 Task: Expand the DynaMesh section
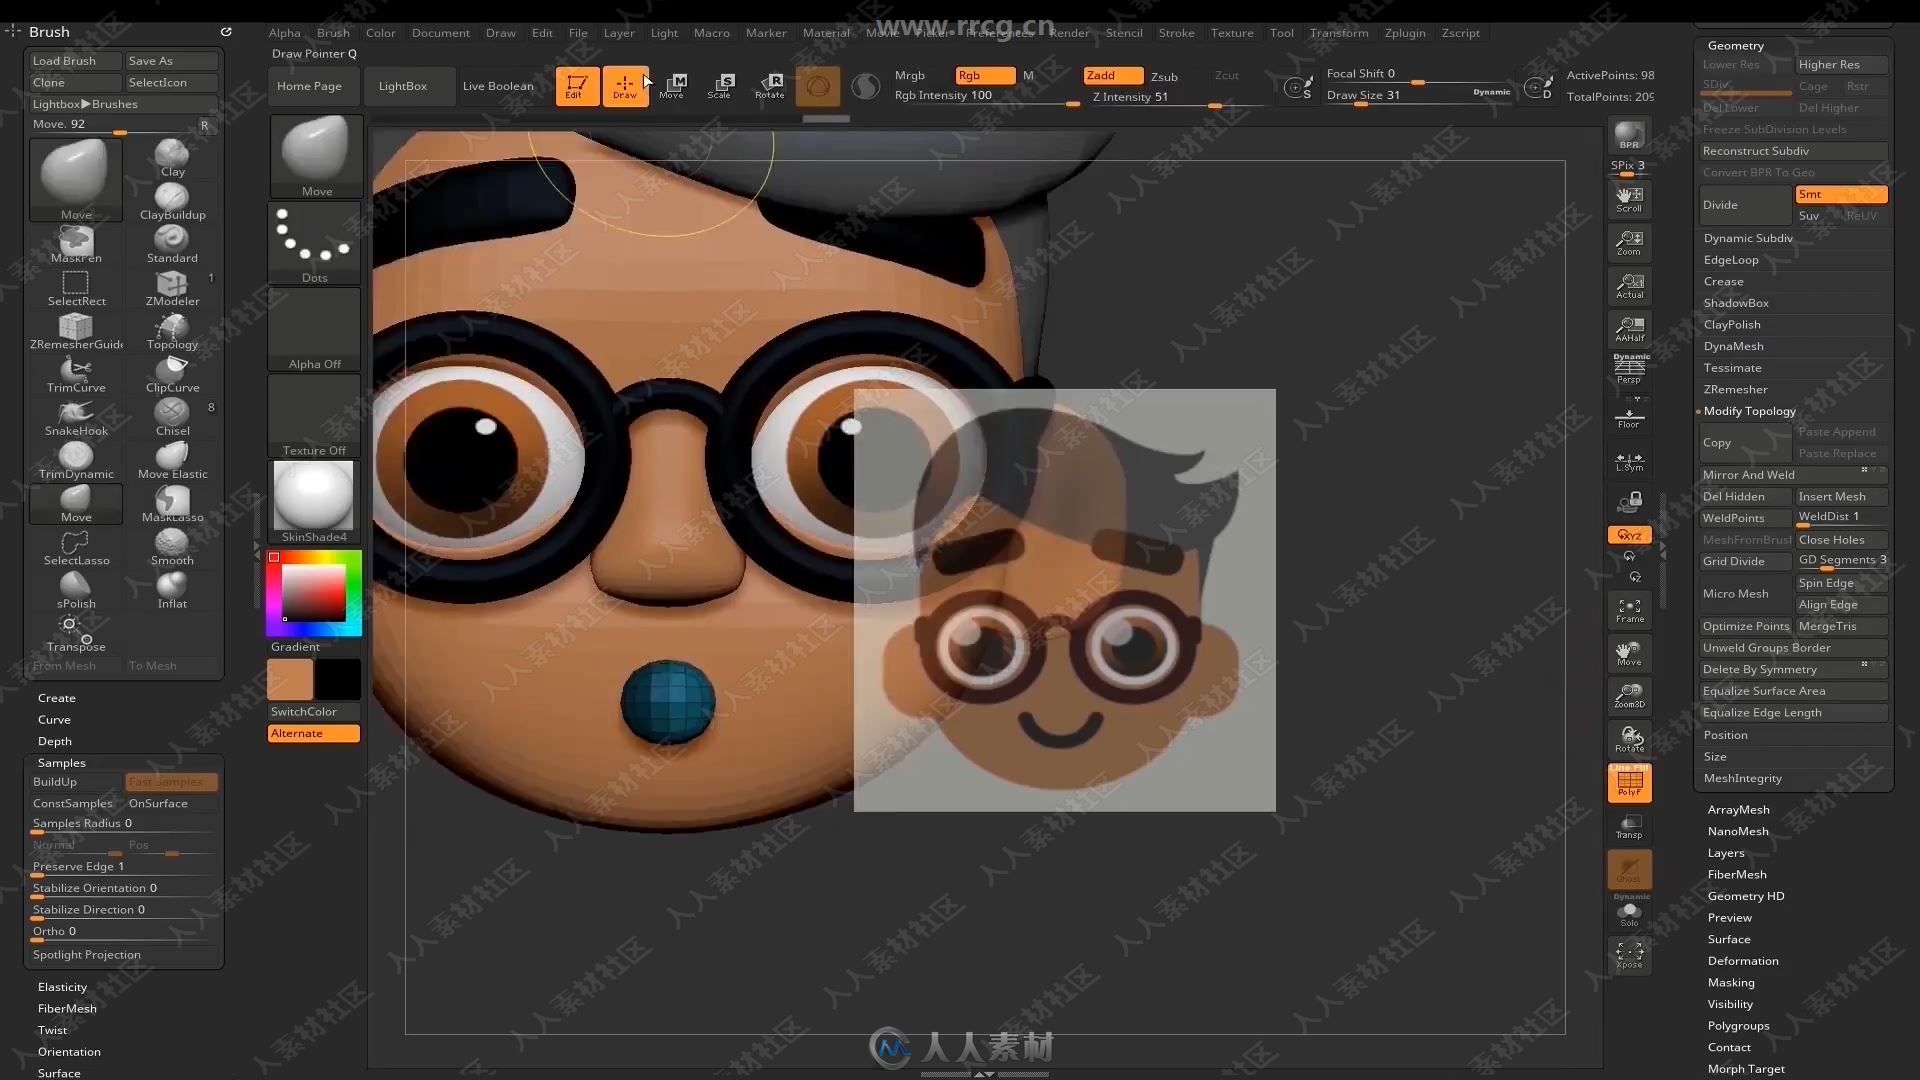pyautogui.click(x=1733, y=346)
